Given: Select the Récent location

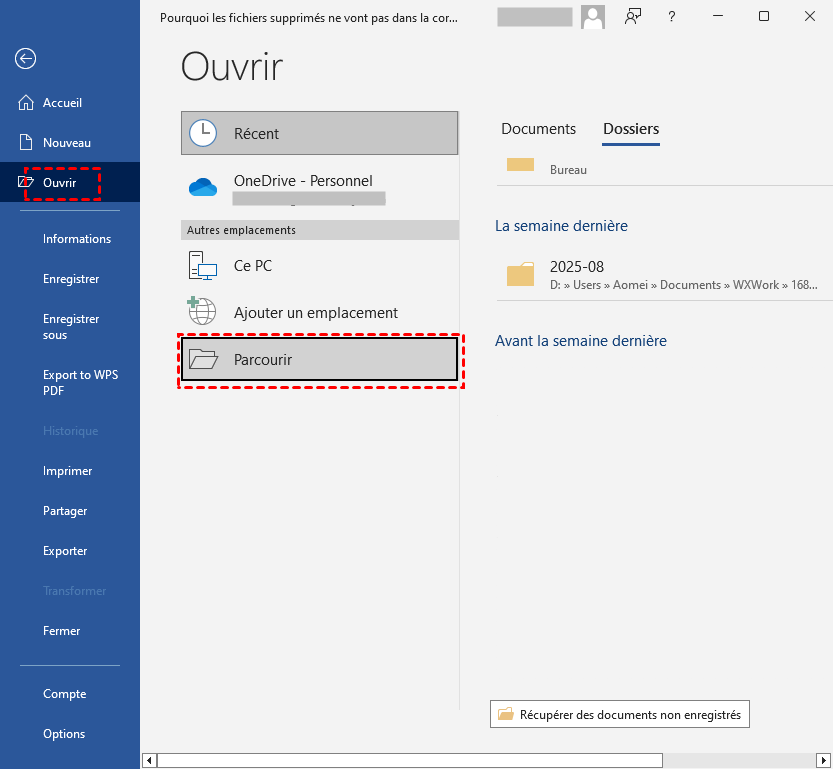Looking at the screenshot, I should coord(319,133).
